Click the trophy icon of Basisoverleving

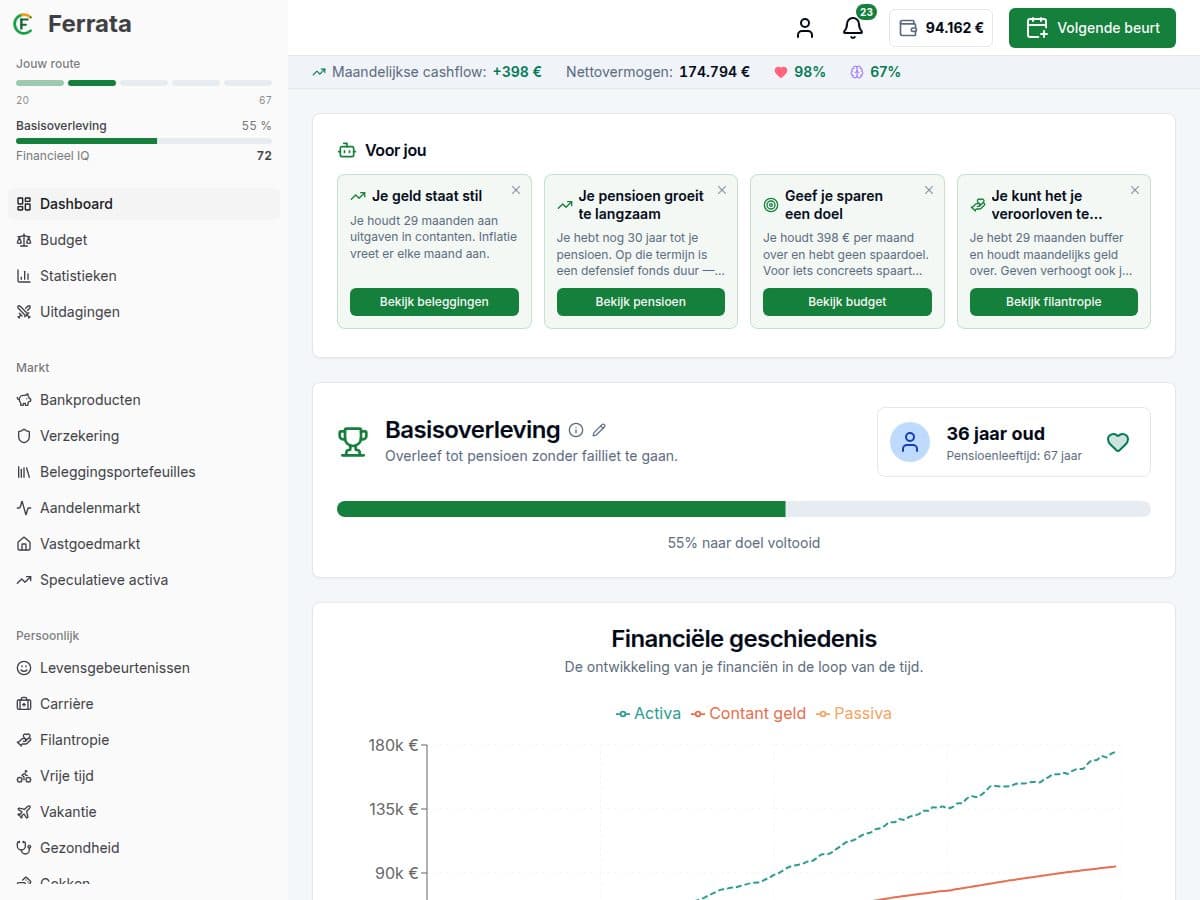click(x=353, y=442)
